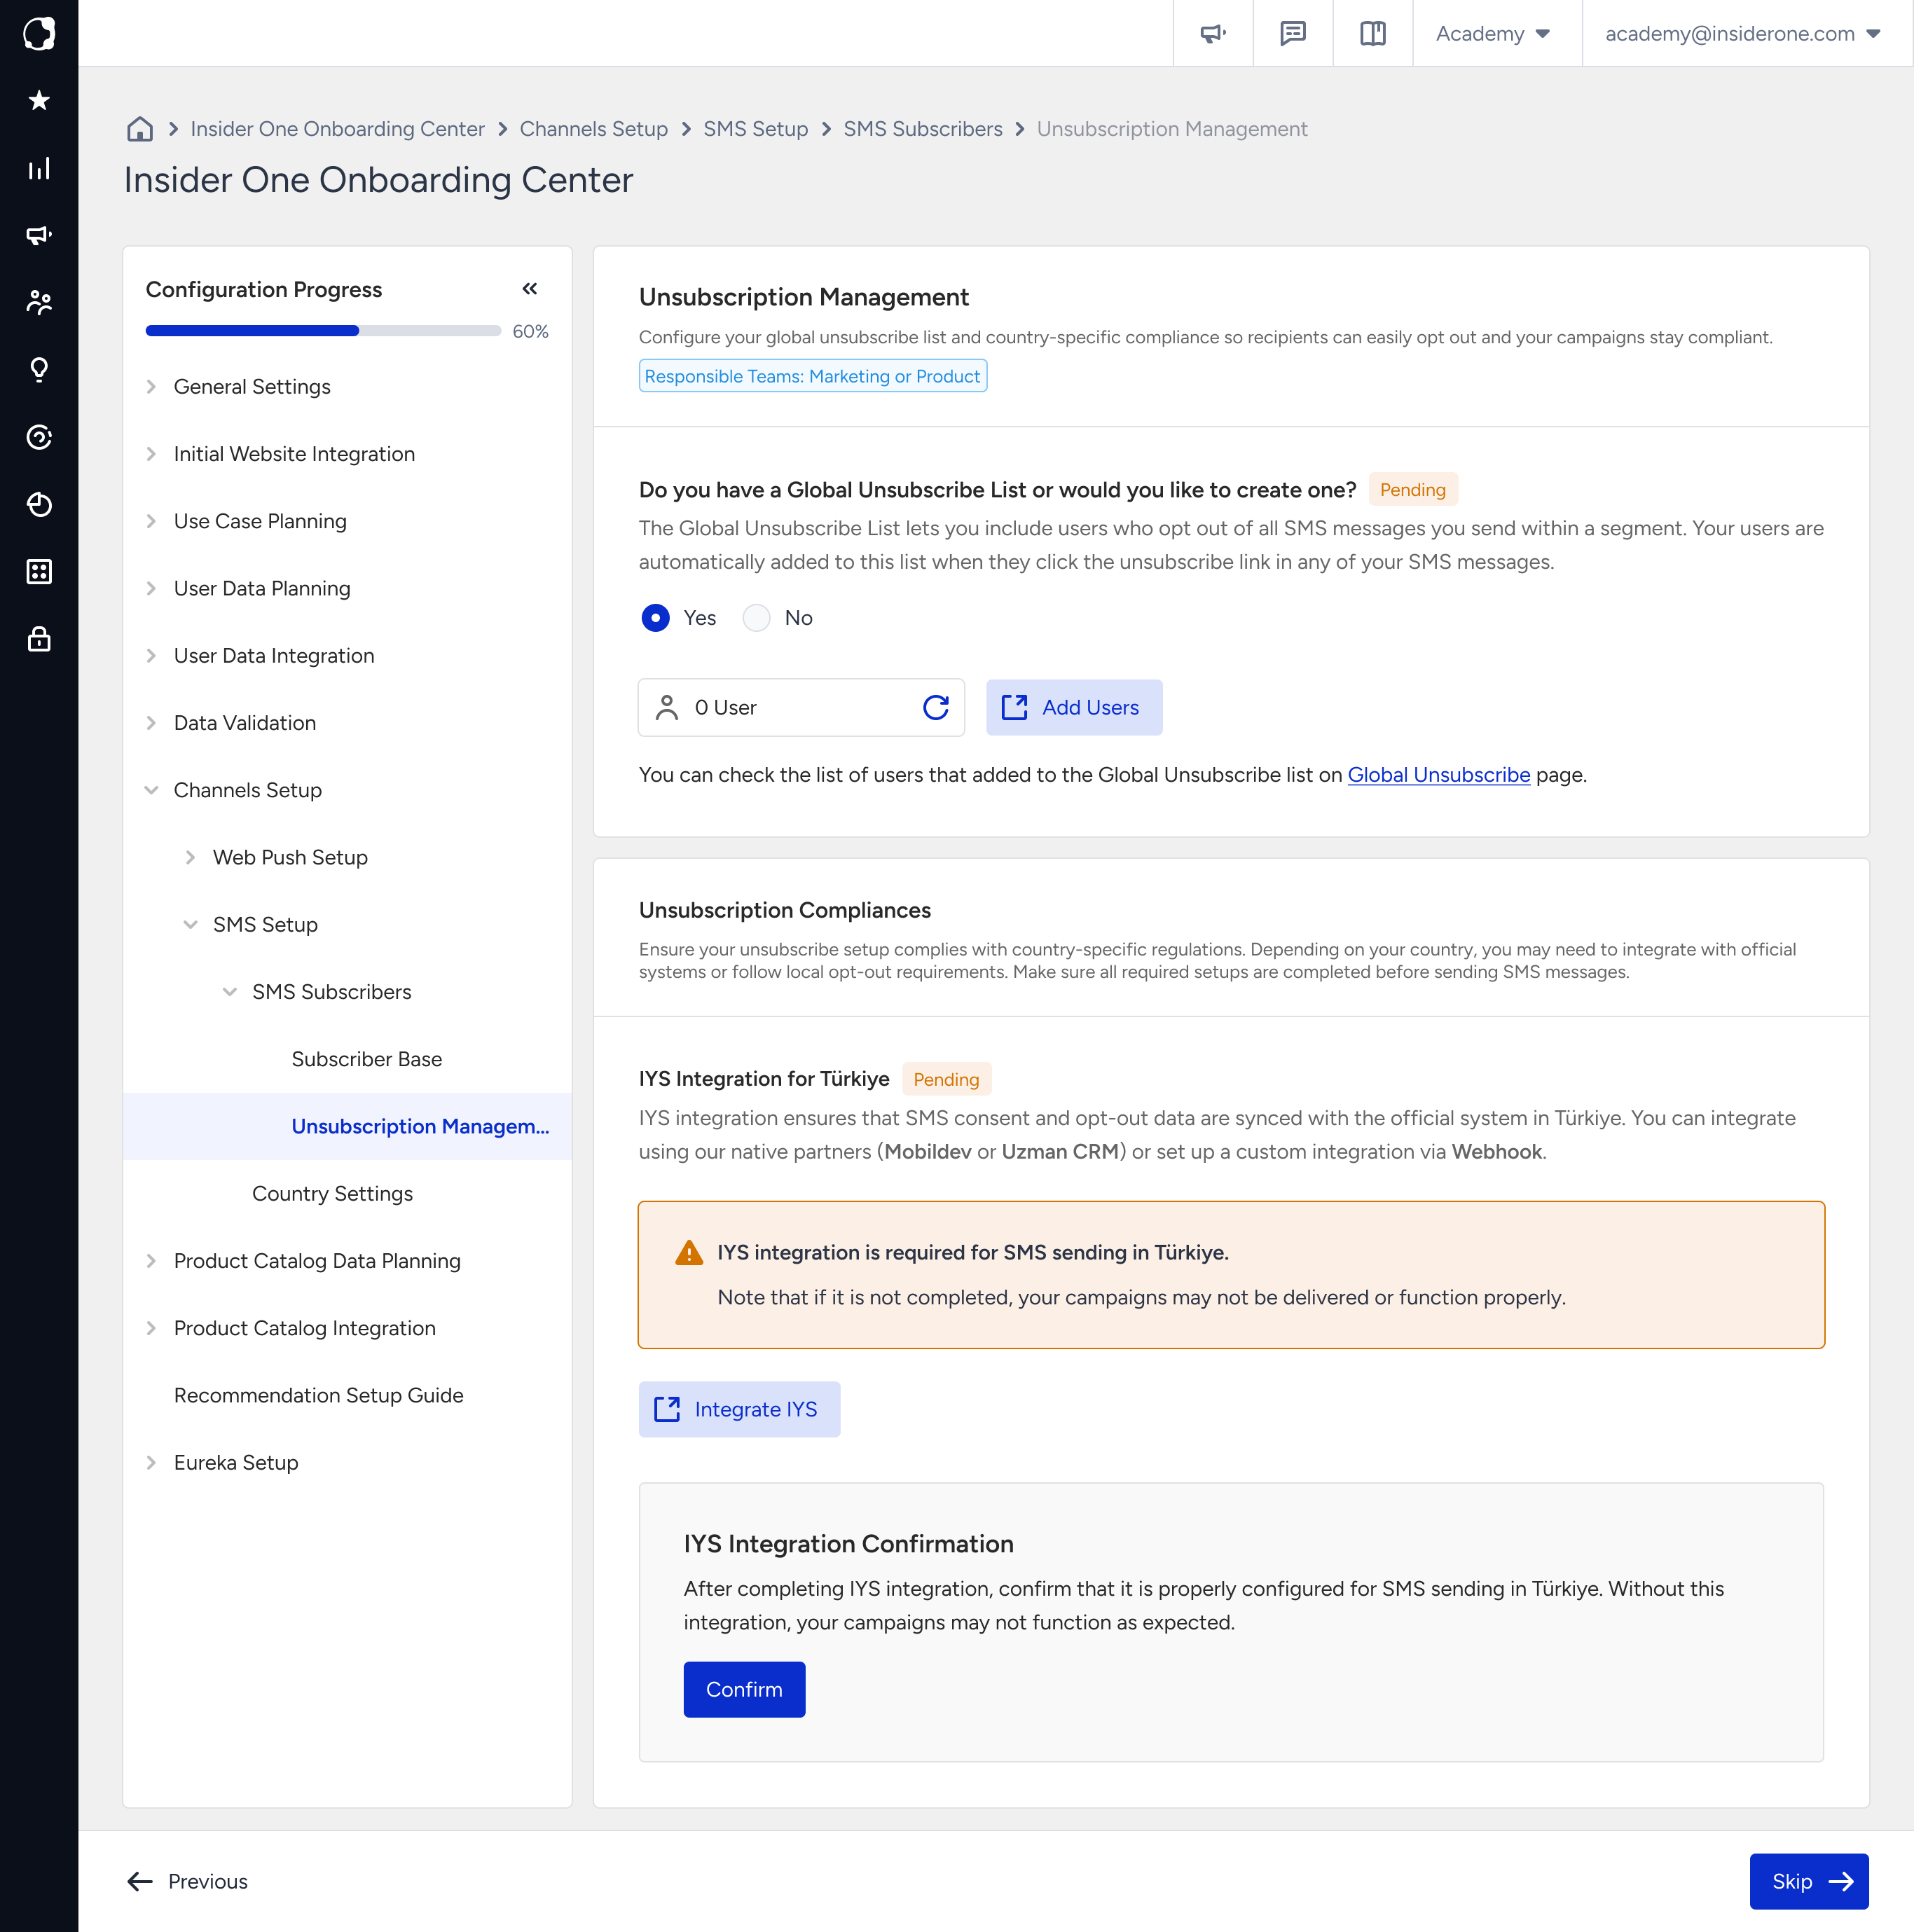Select Yes for Global Unsubscribe List

tap(655, 618)
